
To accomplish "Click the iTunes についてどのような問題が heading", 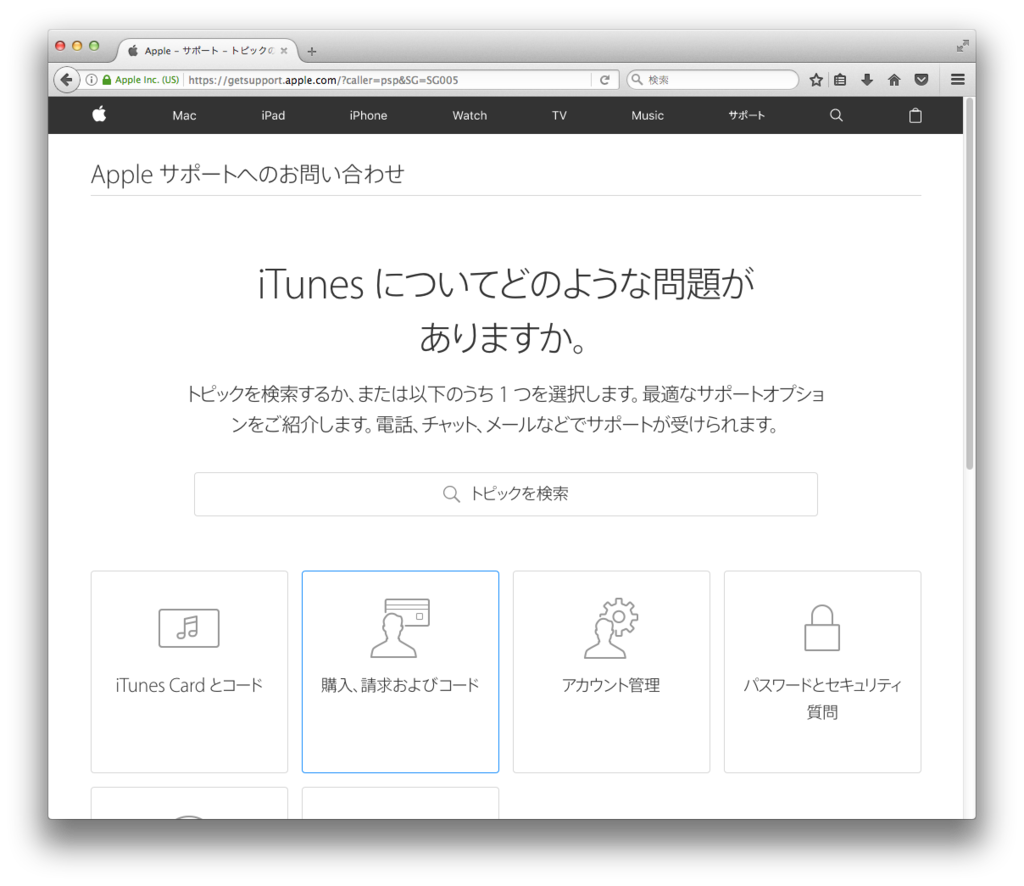I will (505, 285).
